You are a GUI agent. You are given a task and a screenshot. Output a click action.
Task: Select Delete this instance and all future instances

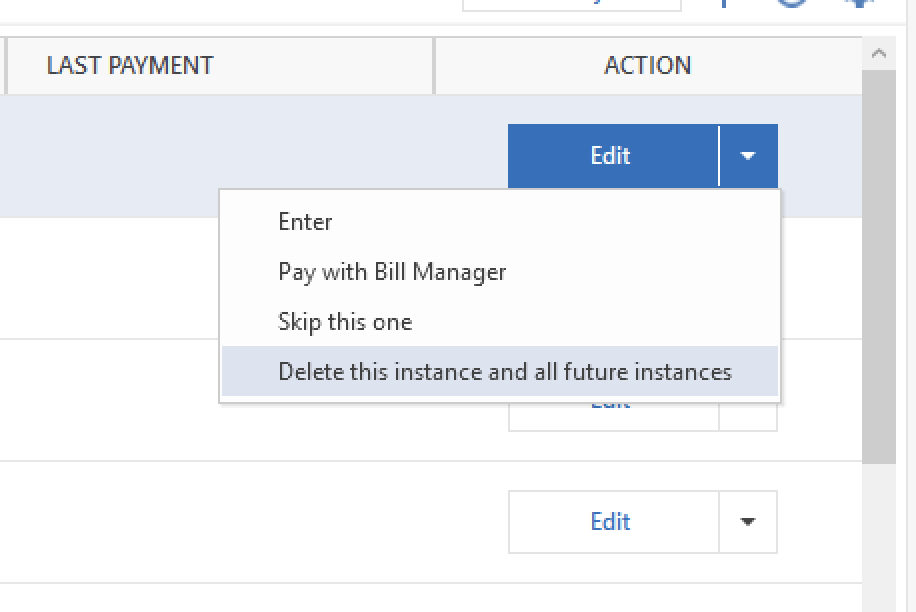[505, 372]
